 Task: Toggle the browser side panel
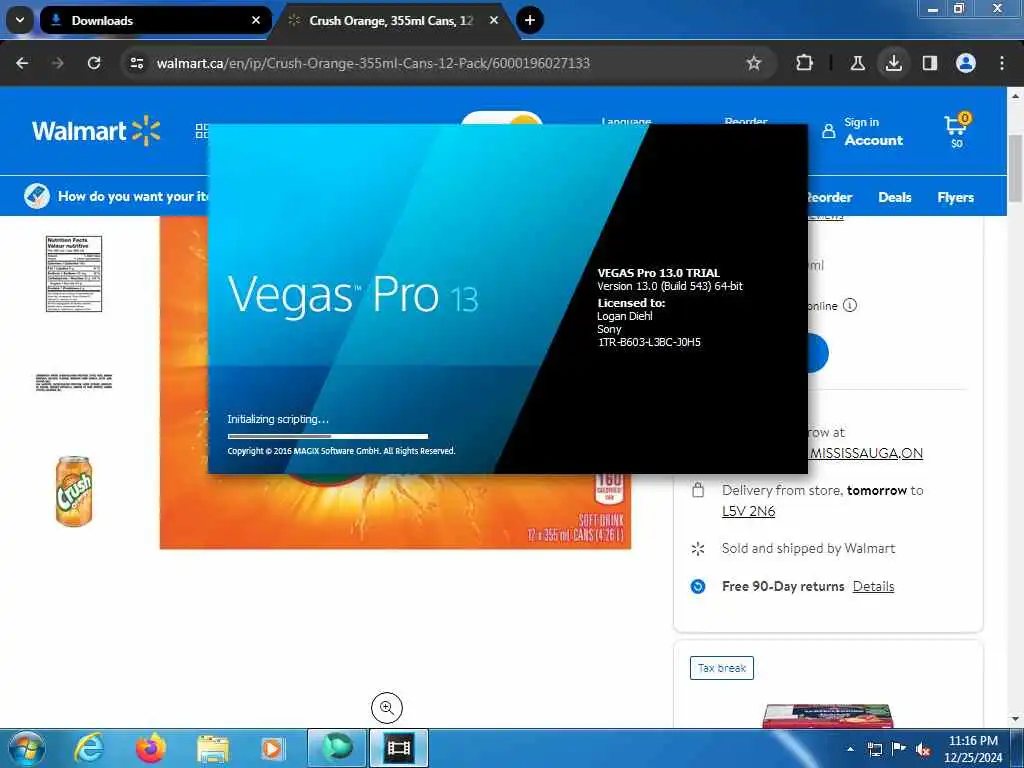[x=929, y=63]
